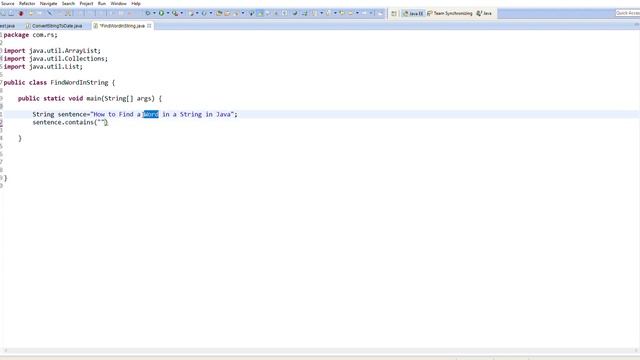
Task: Open the Search menu
Action: pos(68,3)
